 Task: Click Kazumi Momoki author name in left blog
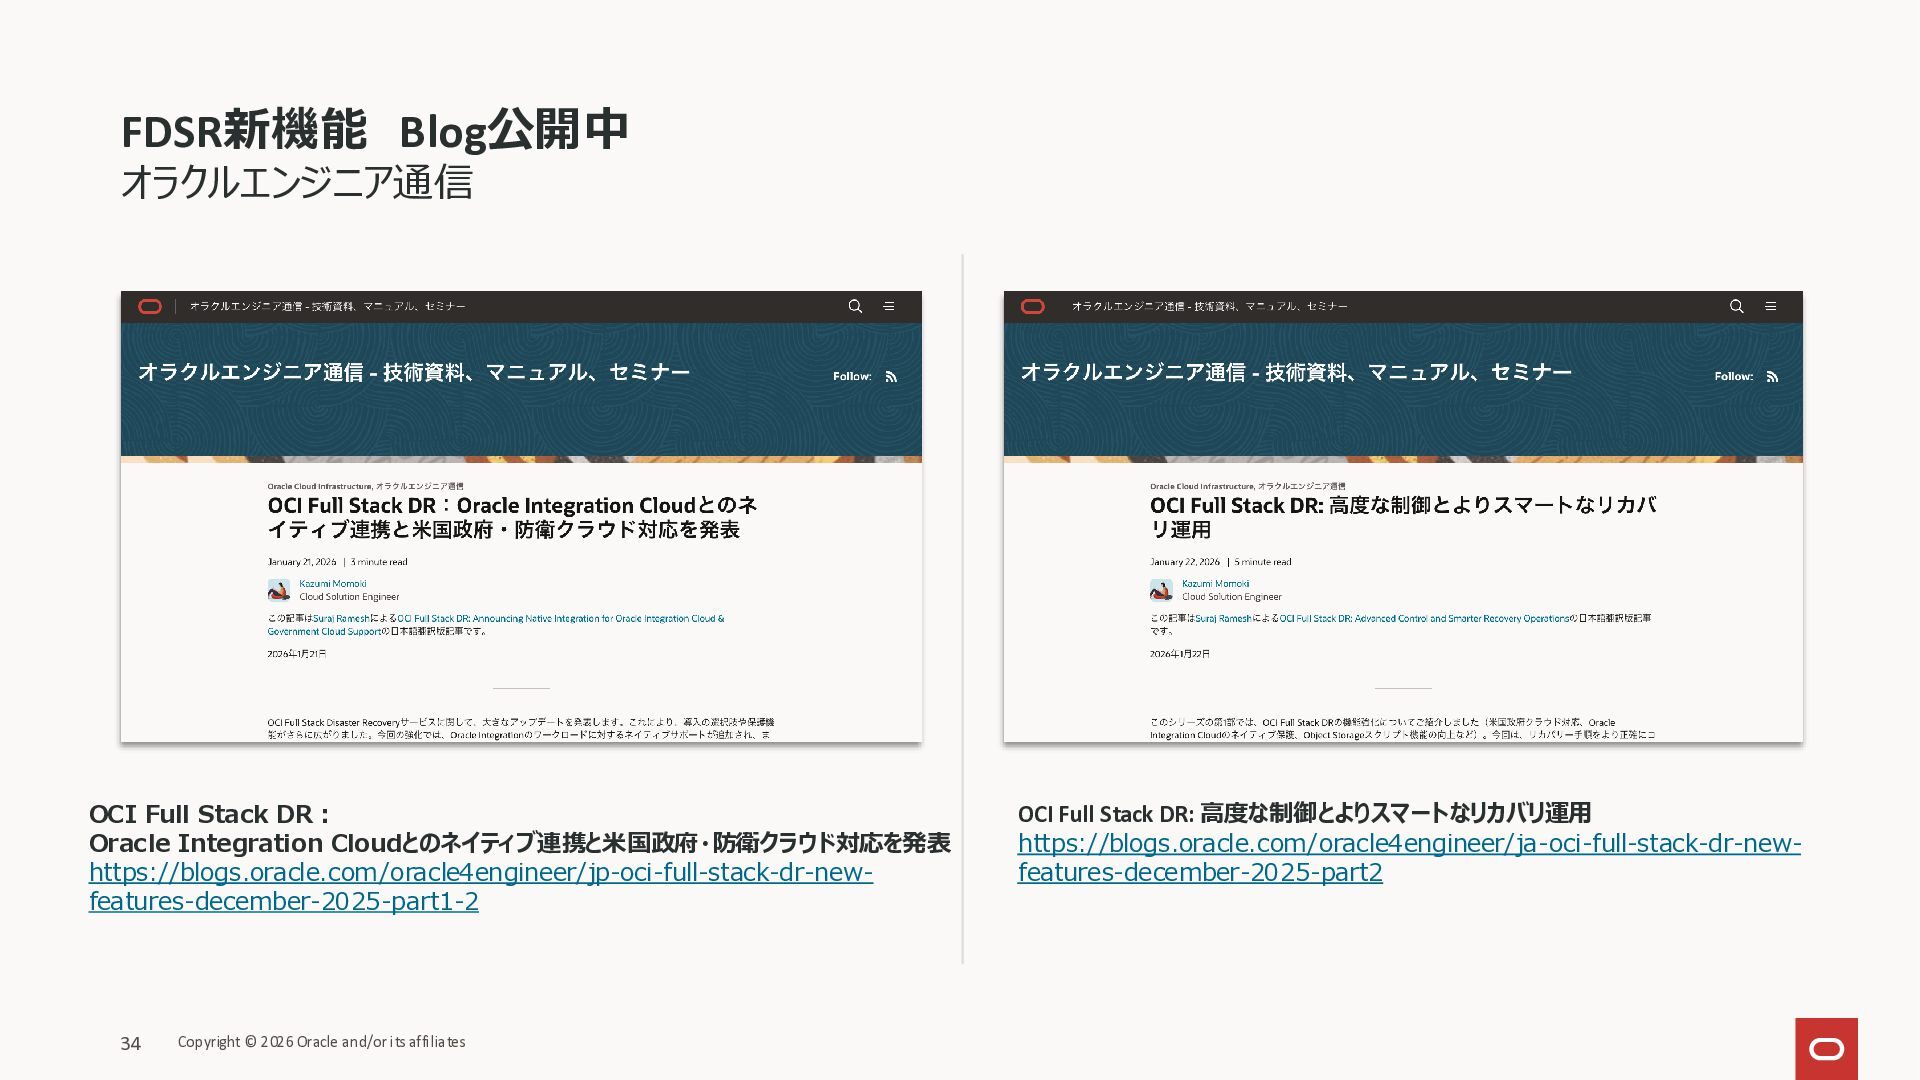pyautogui.click(x=333, y=584)
